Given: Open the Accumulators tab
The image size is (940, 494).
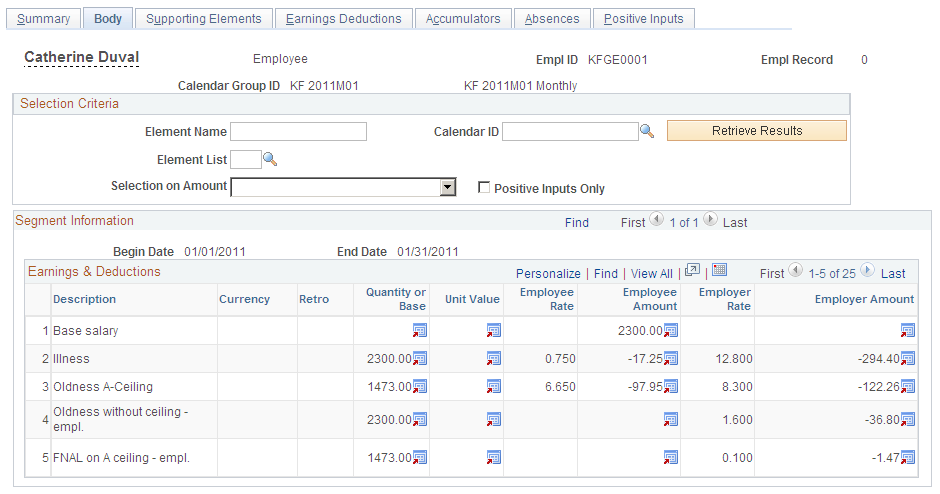Looking at the screenshot, I should coord(463,19).
